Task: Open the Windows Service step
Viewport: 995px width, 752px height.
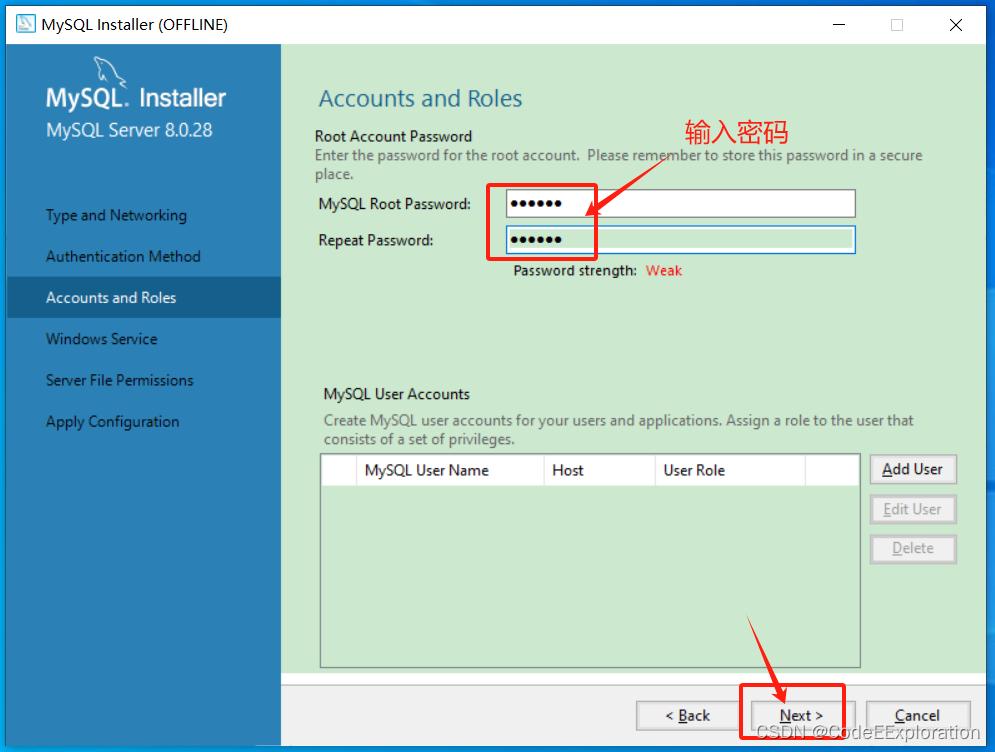Action: click(x=102, y=339)
